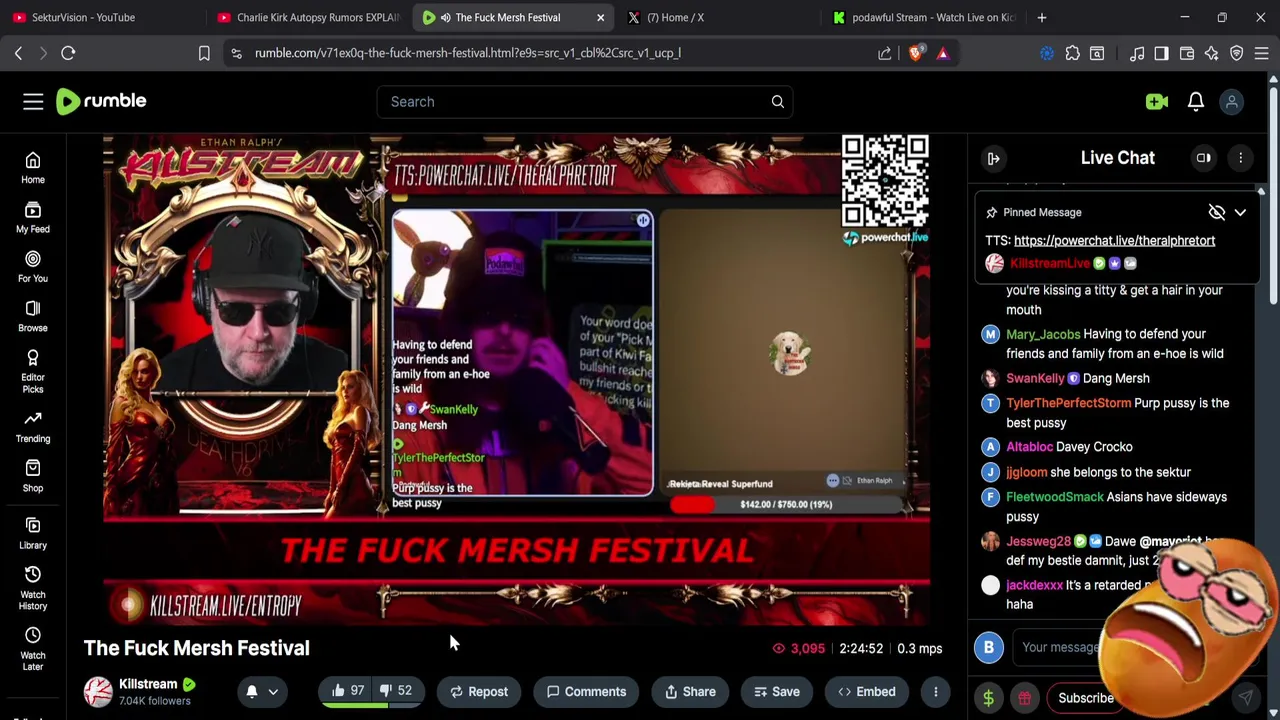Image resolution: width=1280 pixels, height=720 pixels.
Task: Open Shop in the sidebar
Action: tap(33, 476)
